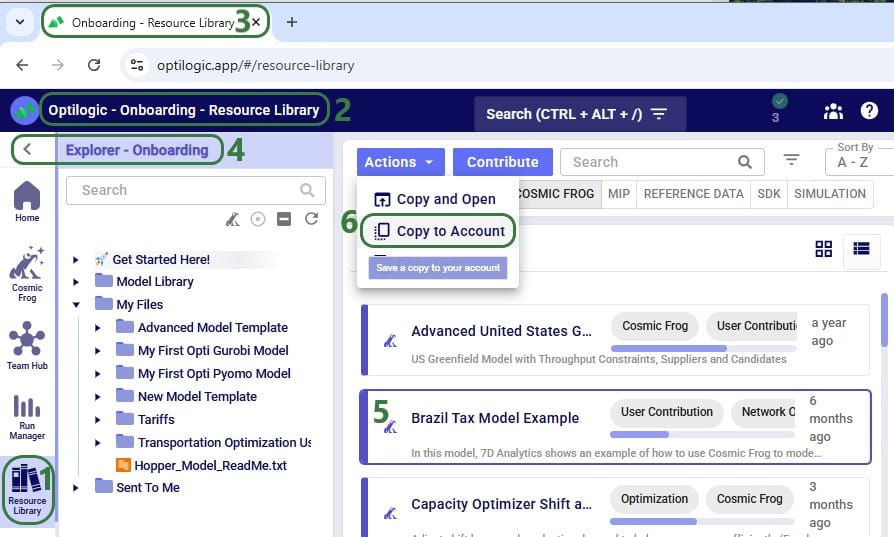Open the Sort By A - Z dropdown
Viewport: 894px width, 537px height.
[x=859, y=162]
